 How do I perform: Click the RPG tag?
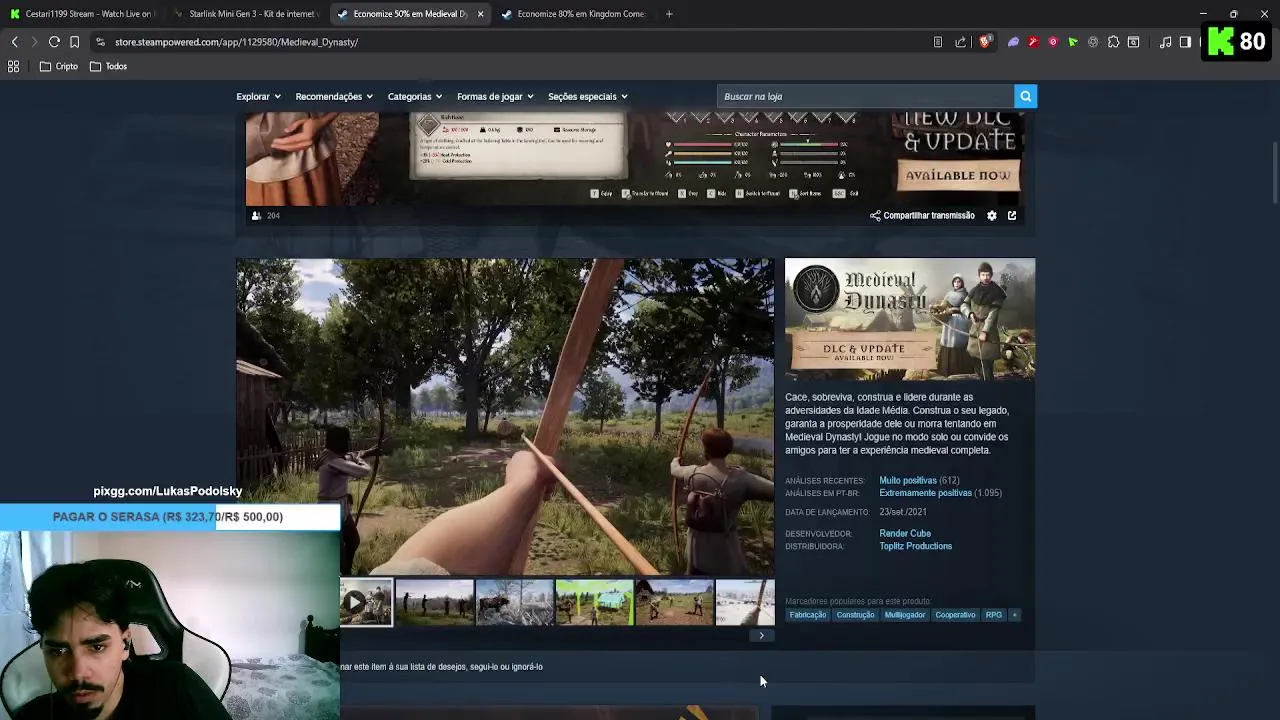pyautogui.click(x=993, y=615)
